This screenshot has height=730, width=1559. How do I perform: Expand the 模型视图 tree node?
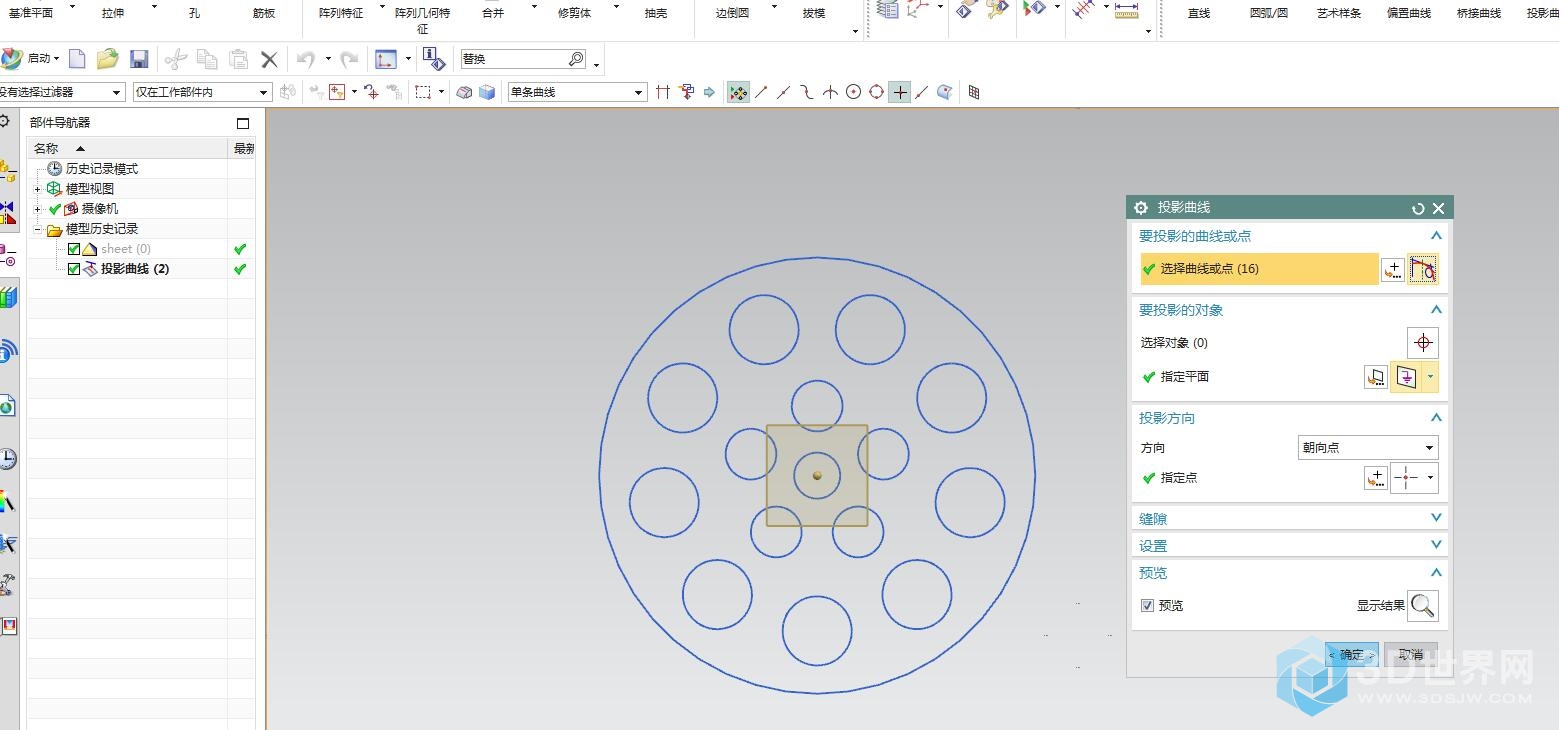coord(38,189)
